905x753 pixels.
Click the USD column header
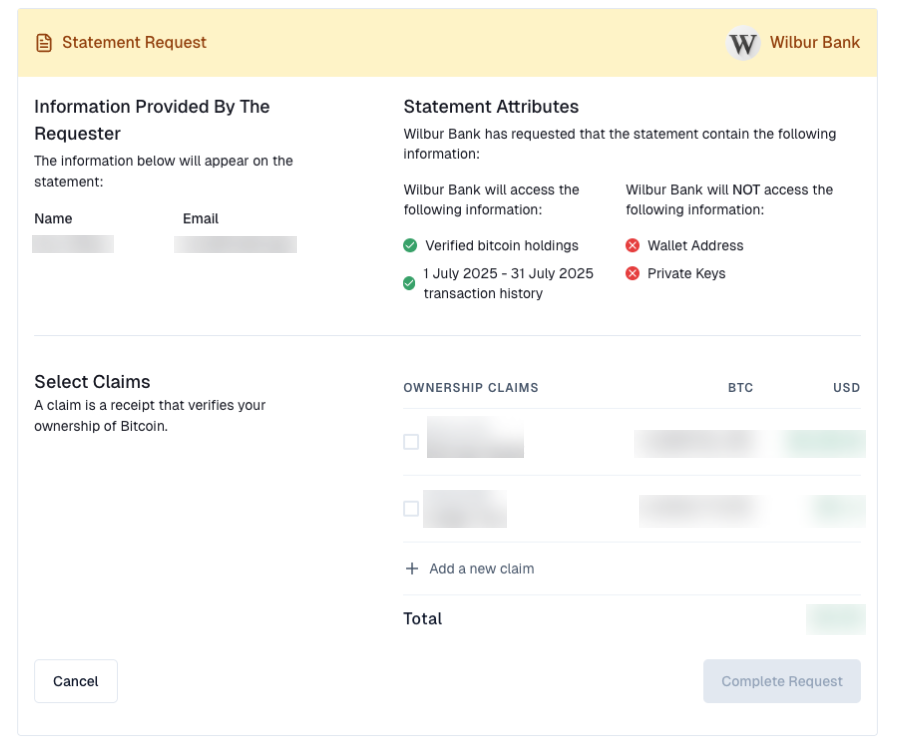click(846, 388)
